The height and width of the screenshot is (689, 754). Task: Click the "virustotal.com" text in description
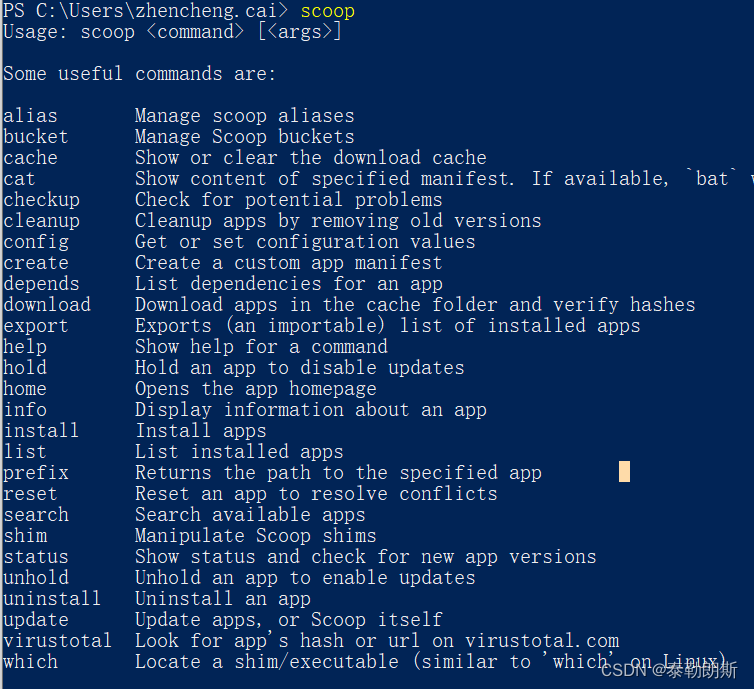542,641
